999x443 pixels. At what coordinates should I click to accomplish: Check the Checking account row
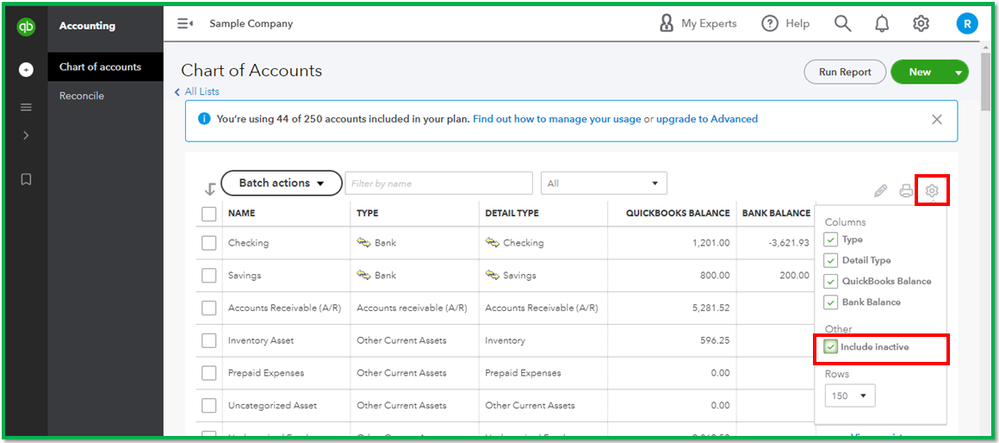pos(209,243)
